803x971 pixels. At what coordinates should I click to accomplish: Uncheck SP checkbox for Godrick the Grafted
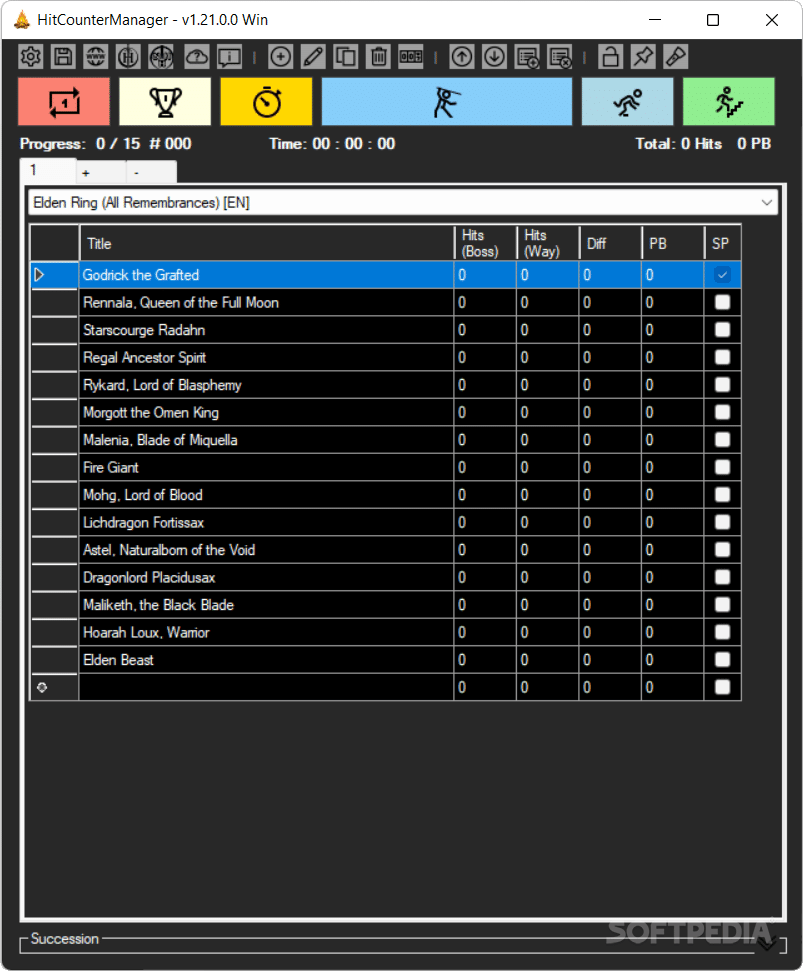click(722, 274)
